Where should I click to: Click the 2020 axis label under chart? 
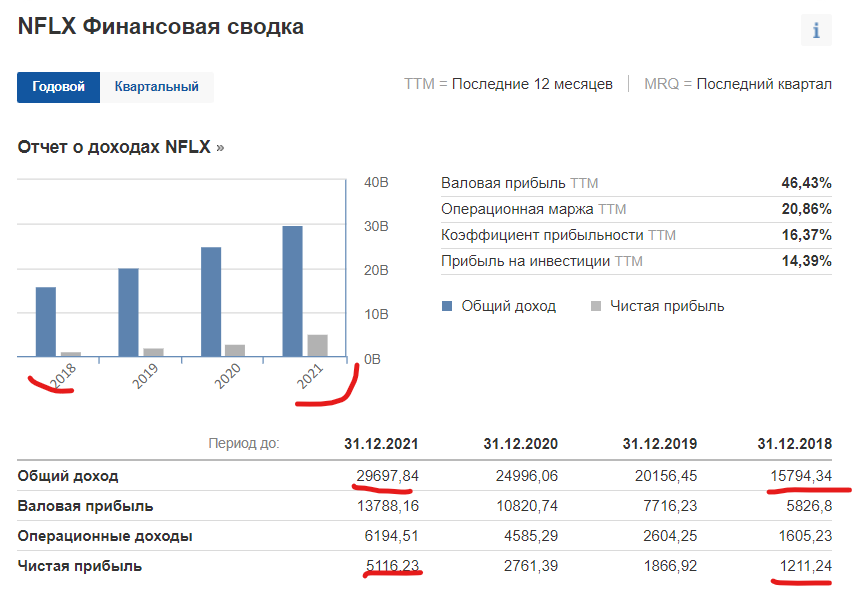[227, 376]
